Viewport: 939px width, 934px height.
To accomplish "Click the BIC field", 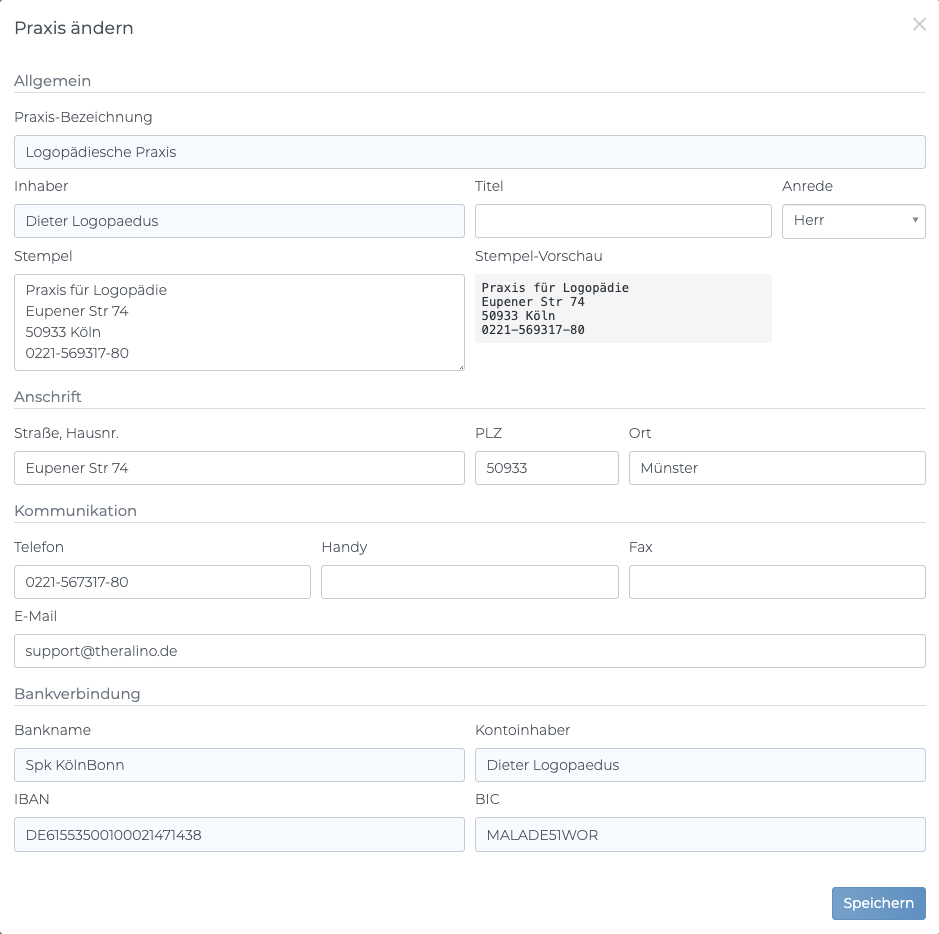I will point(699,834).
